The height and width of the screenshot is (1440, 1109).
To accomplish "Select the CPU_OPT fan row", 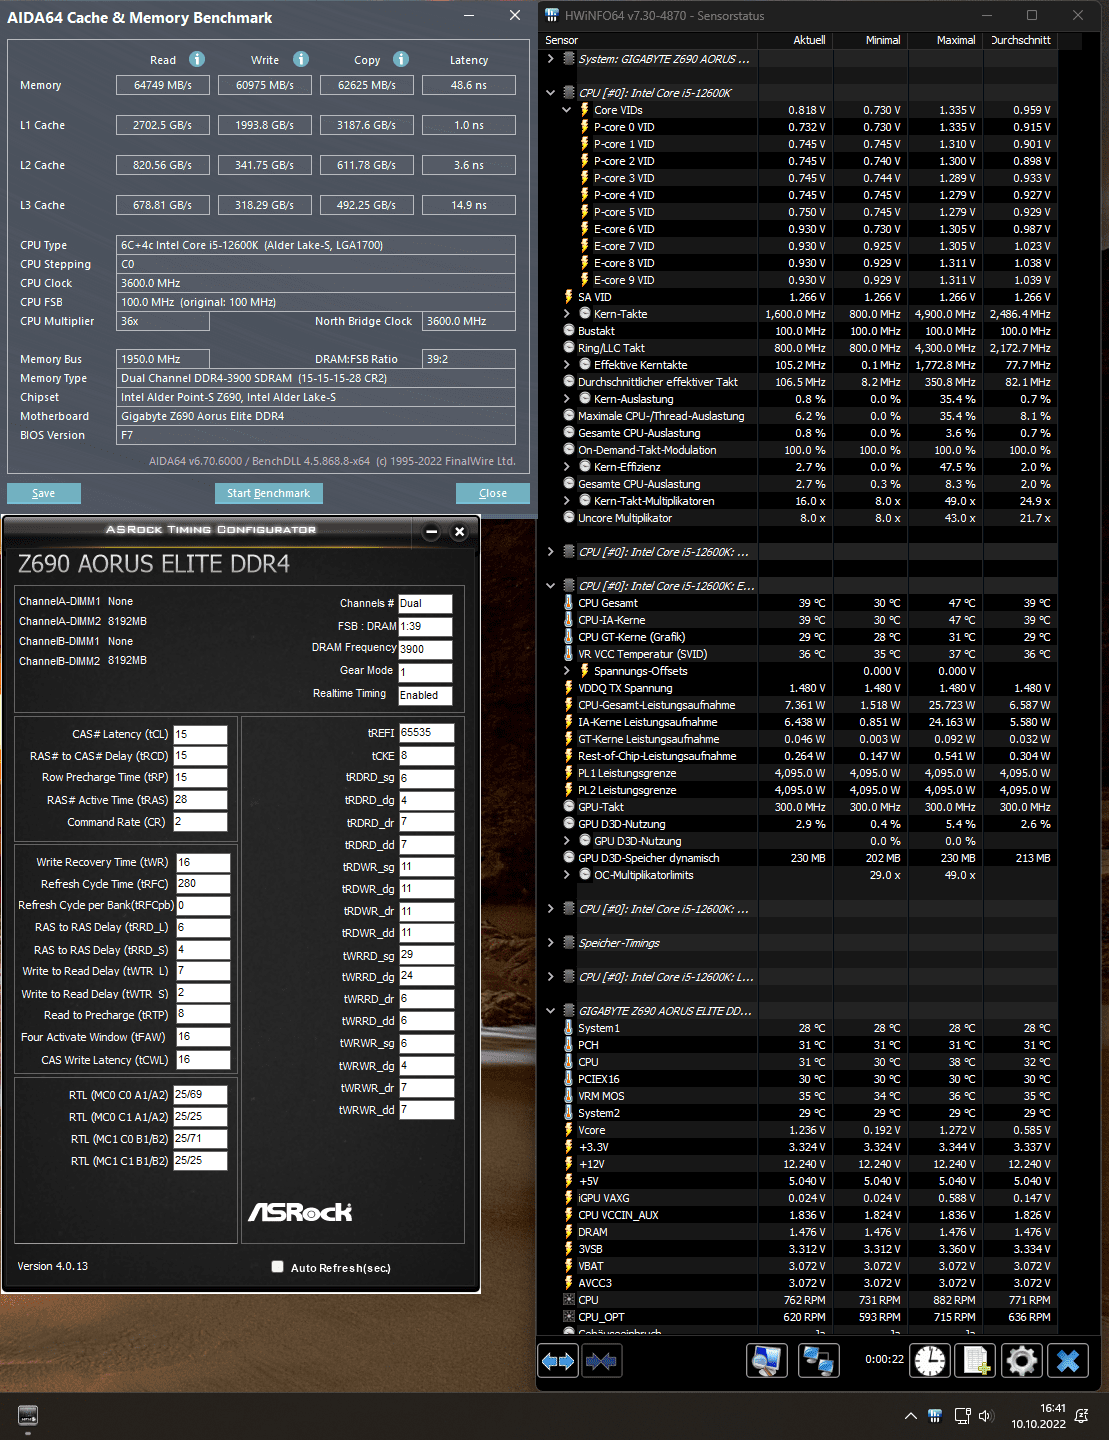I will click(798, 1317).
